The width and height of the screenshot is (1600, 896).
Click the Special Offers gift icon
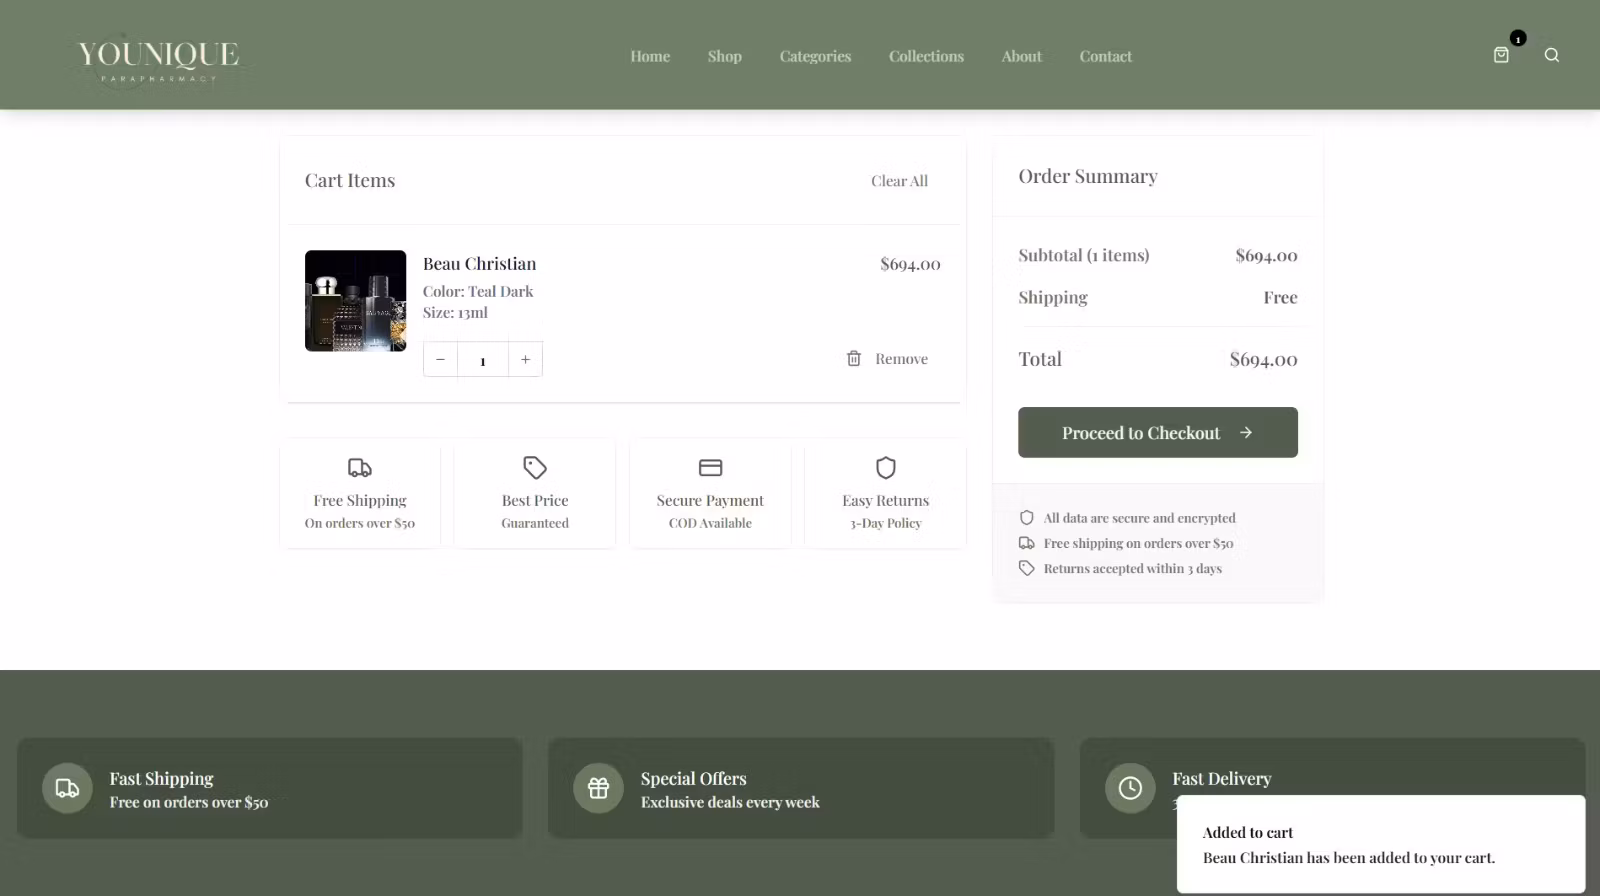coord(598,788)
